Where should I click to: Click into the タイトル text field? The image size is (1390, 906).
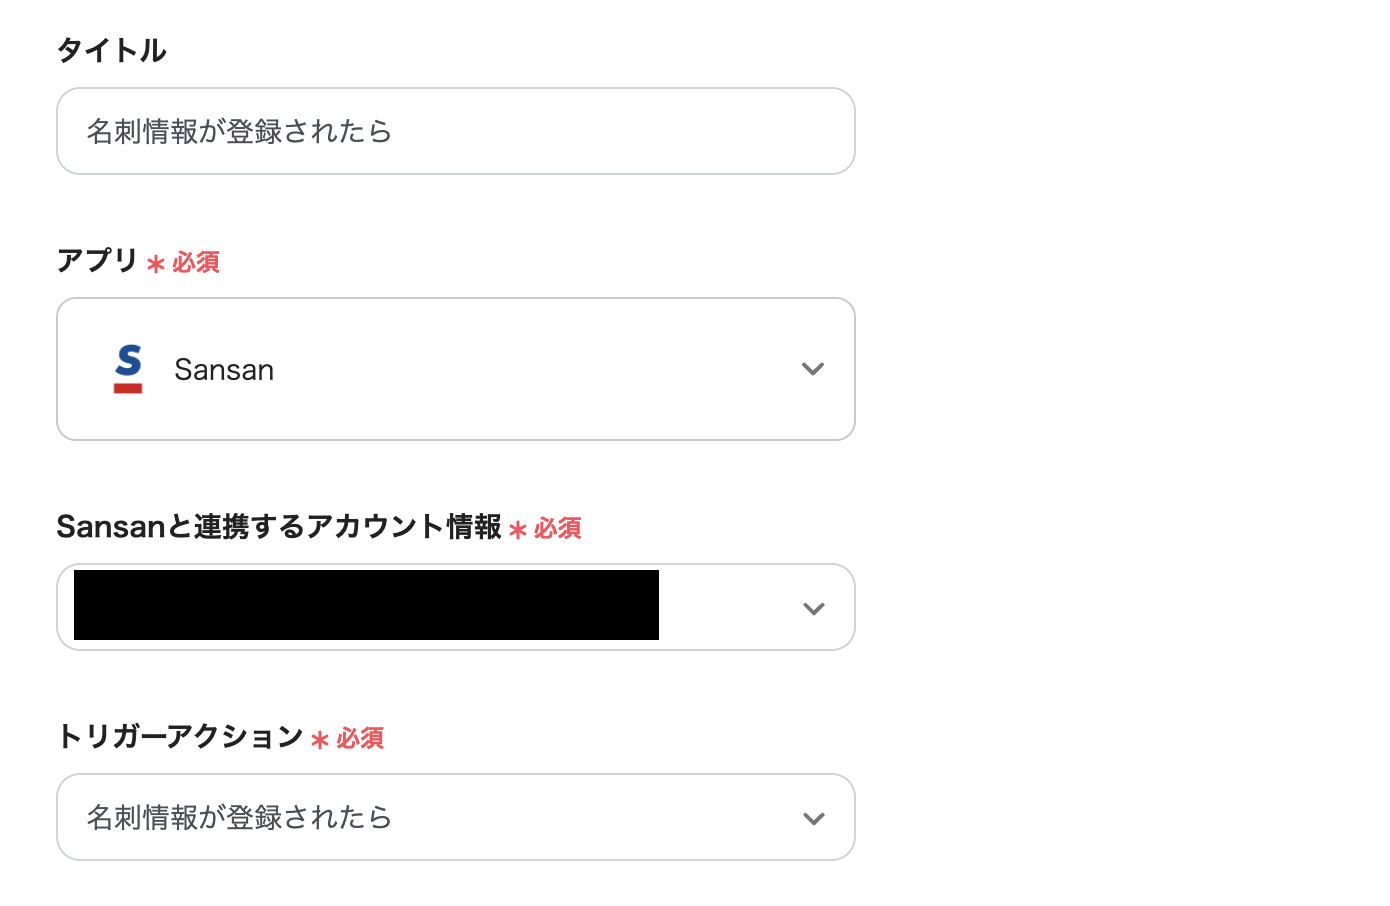[x=455, y=131]
